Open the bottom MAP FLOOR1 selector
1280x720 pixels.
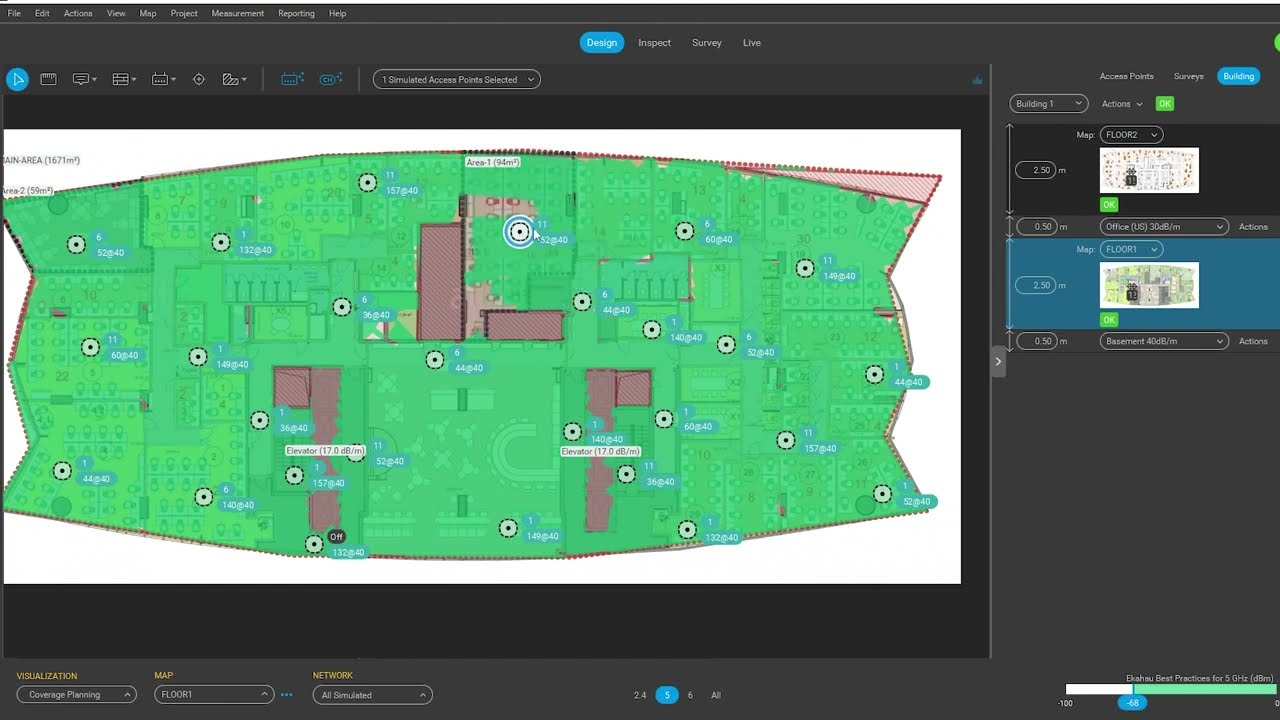pos(214,695)
